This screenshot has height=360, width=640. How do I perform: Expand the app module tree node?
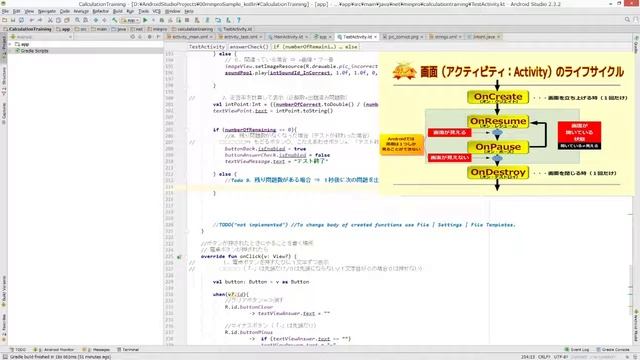(x=11, y=44)
